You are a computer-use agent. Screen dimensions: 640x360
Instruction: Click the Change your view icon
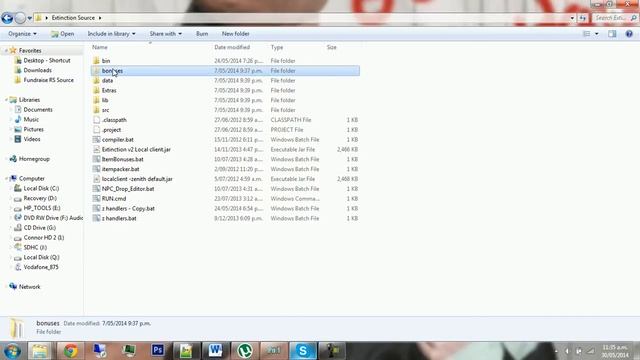pos(587,34)
